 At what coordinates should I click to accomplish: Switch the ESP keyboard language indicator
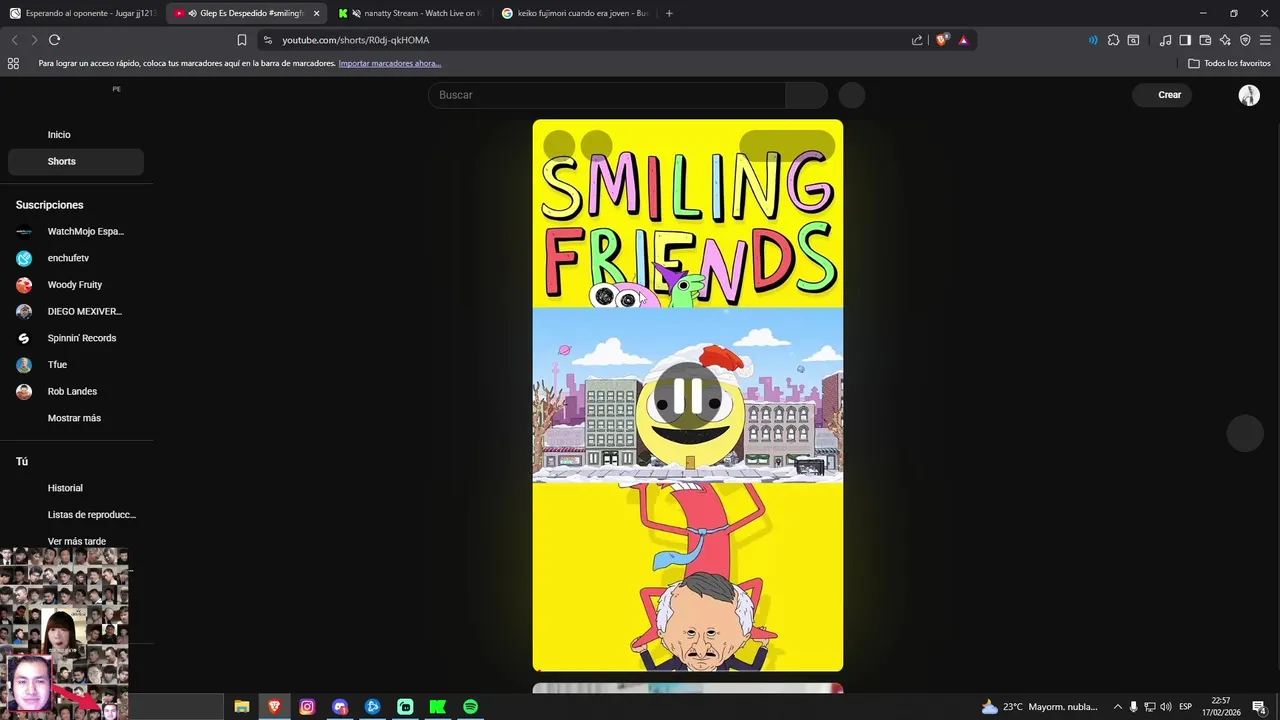pos(1186,707)
